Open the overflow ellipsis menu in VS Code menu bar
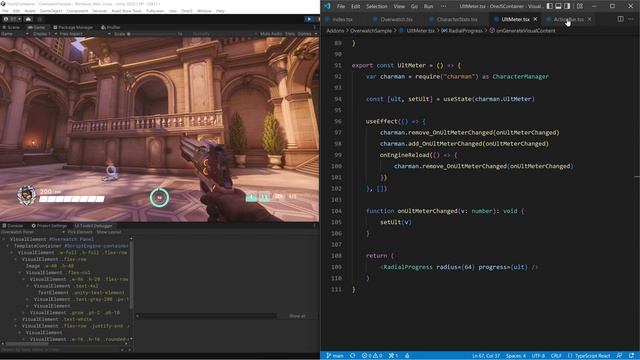Screen dimensions: 640x360 [x=443, y=6]
